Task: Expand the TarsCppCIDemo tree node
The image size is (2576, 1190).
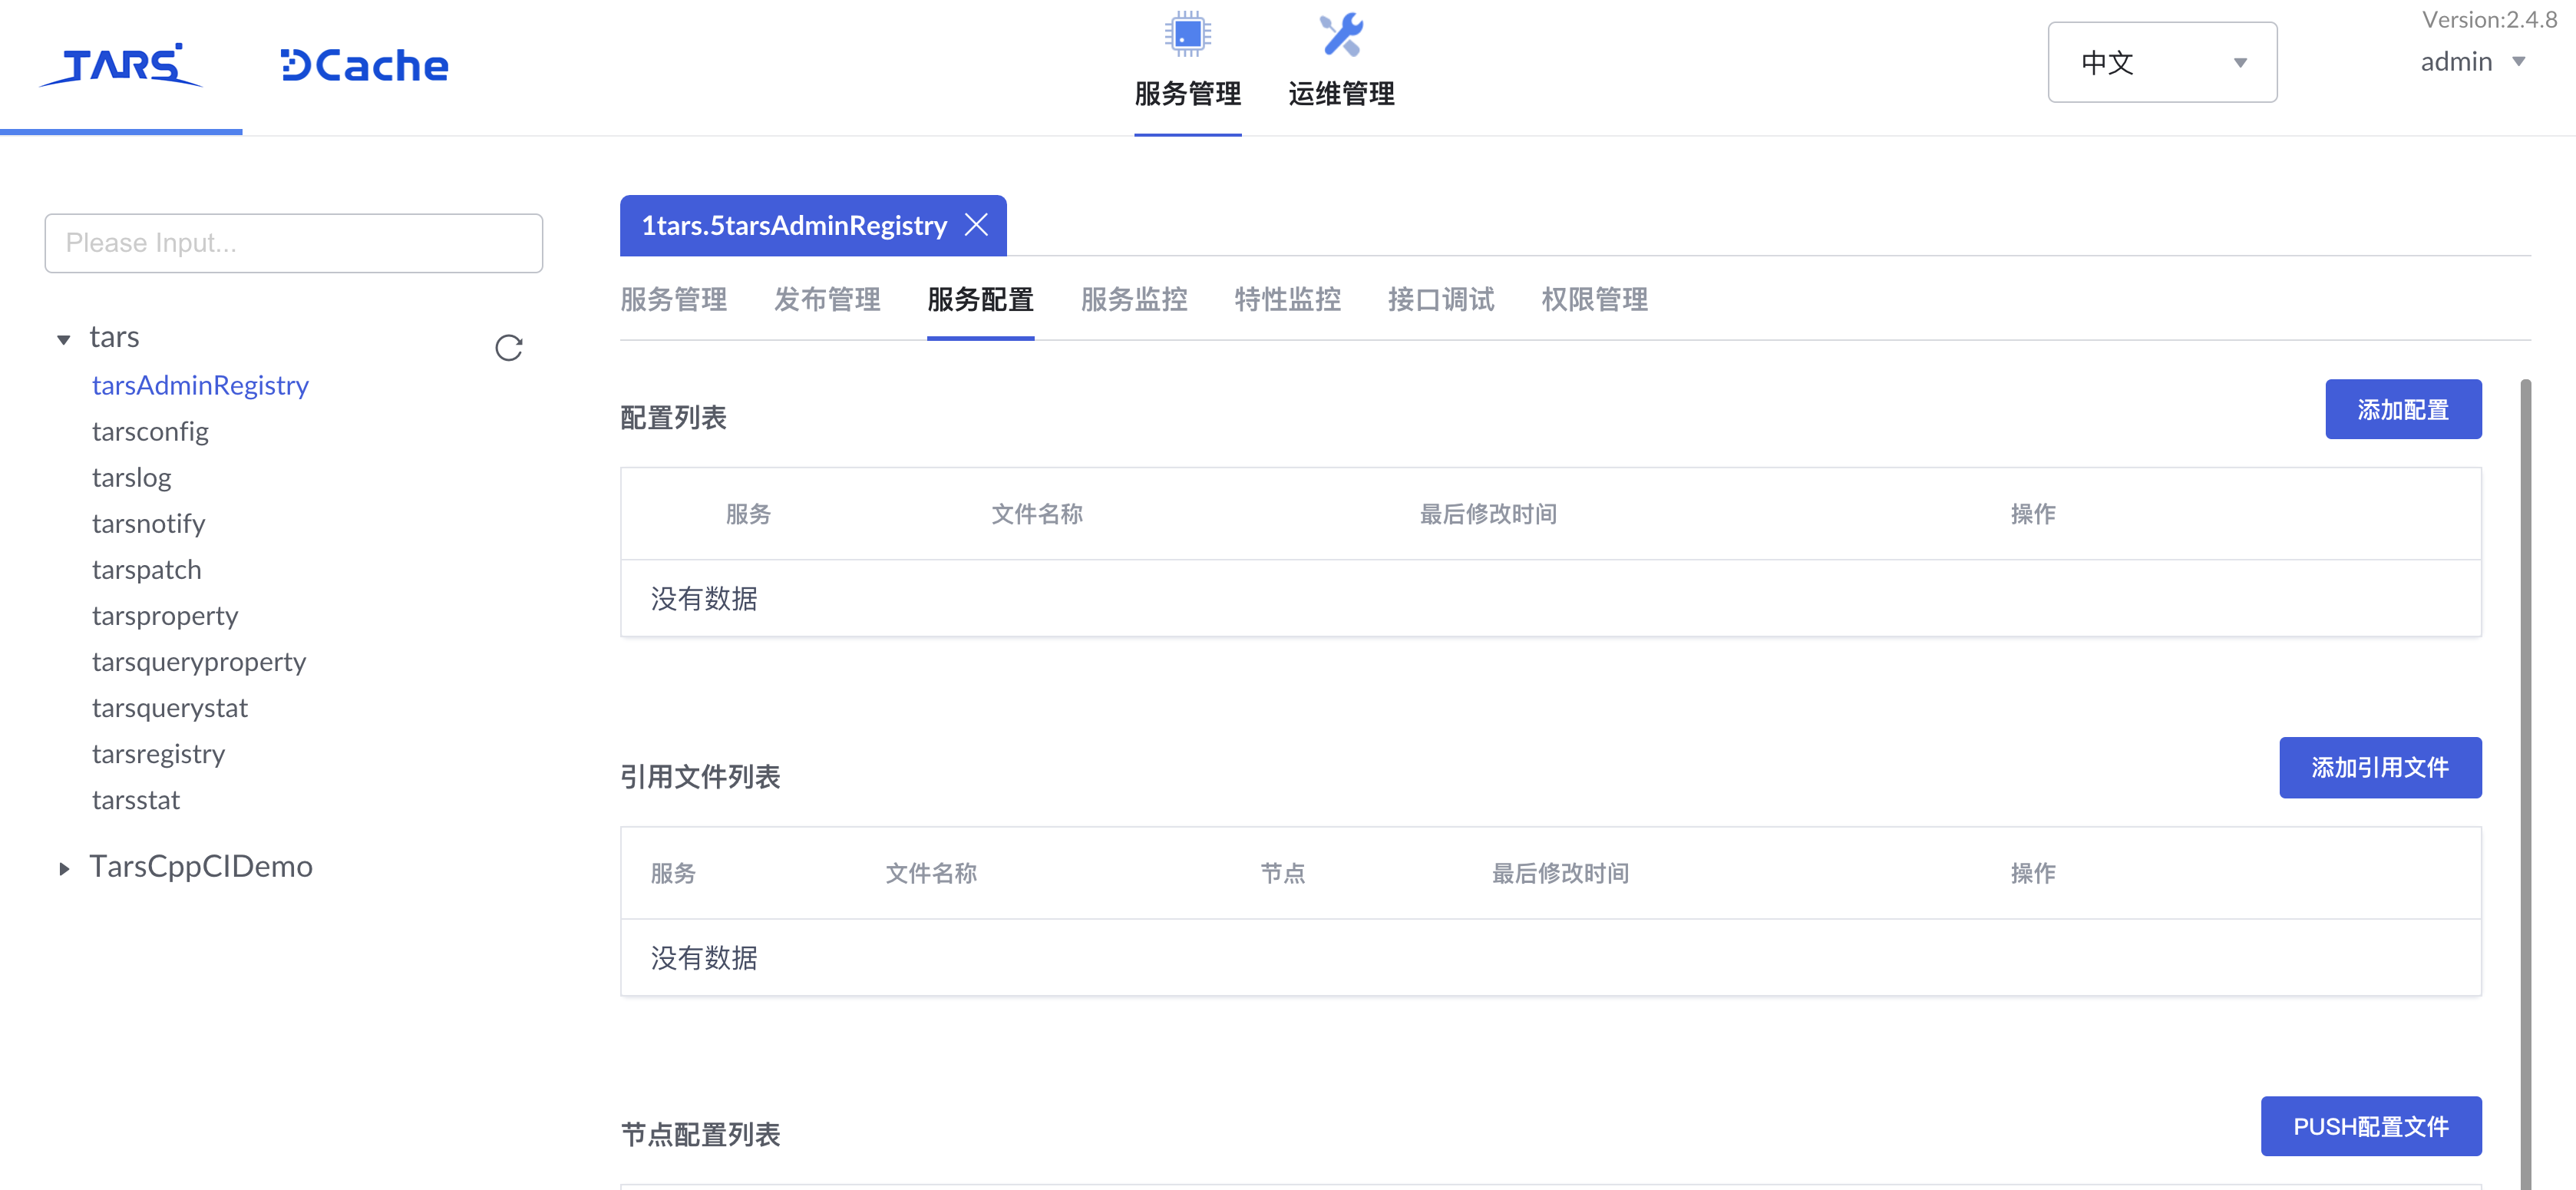Action: (x=64, y=868)
